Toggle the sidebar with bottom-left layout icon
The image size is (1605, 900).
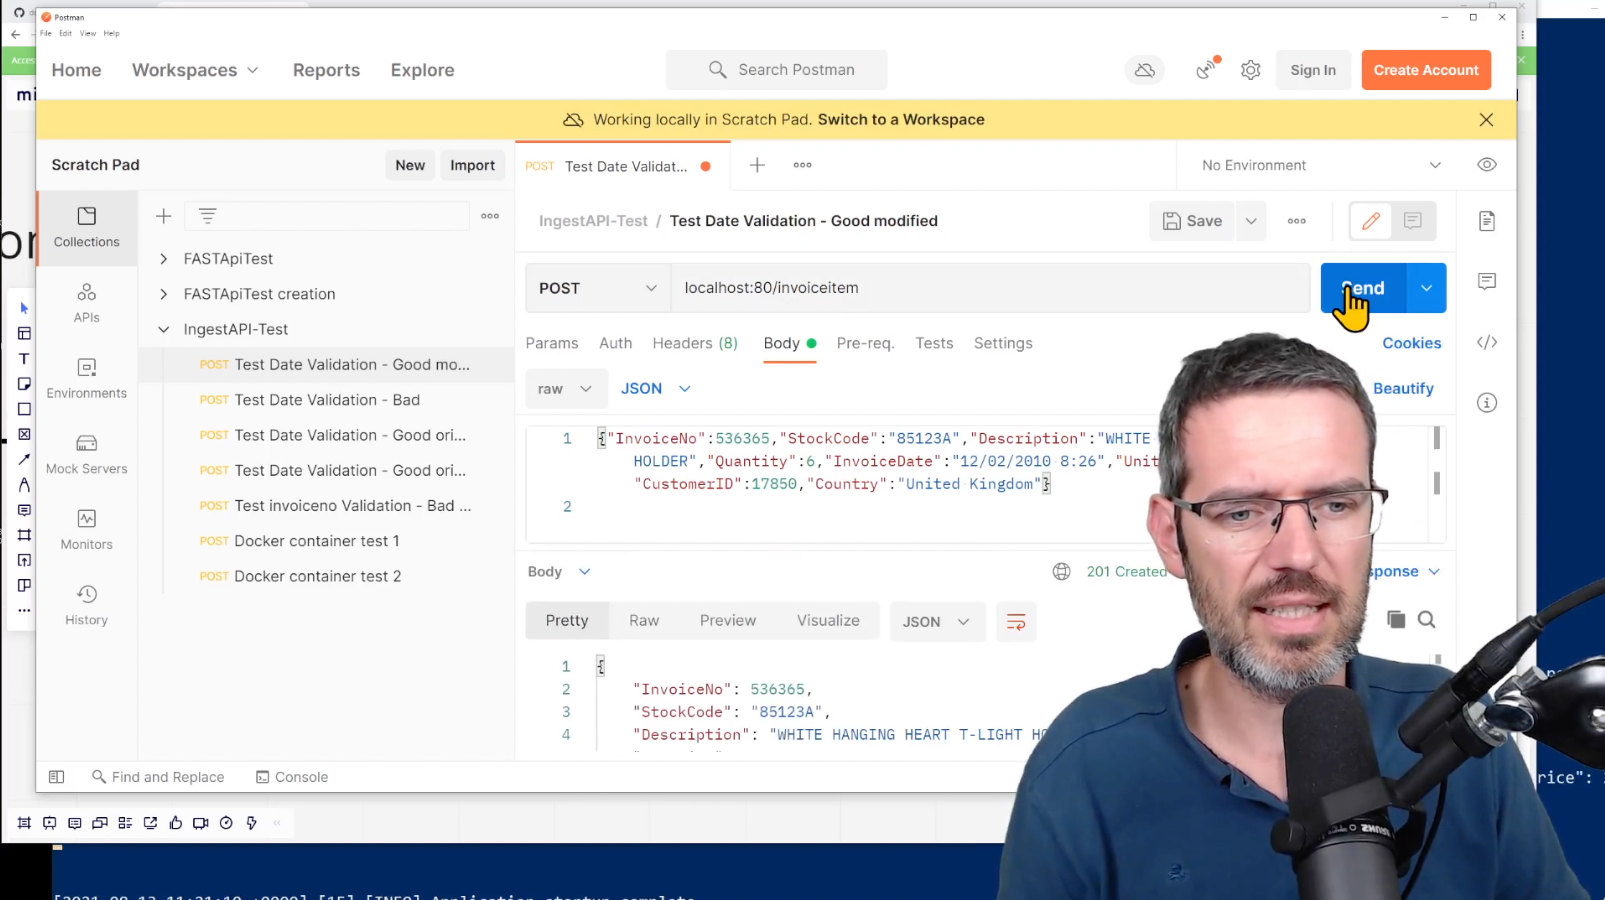(x=57, y=777)
